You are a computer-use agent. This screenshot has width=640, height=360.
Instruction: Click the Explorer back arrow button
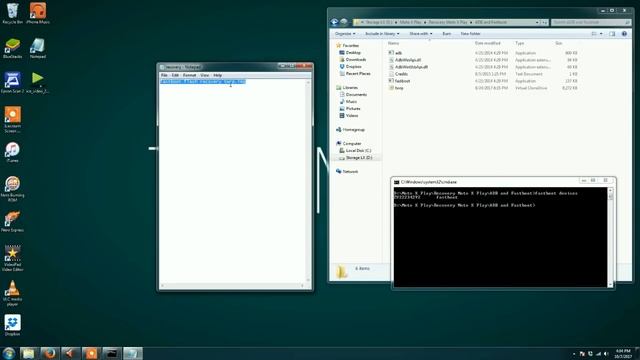coord(335,22)
